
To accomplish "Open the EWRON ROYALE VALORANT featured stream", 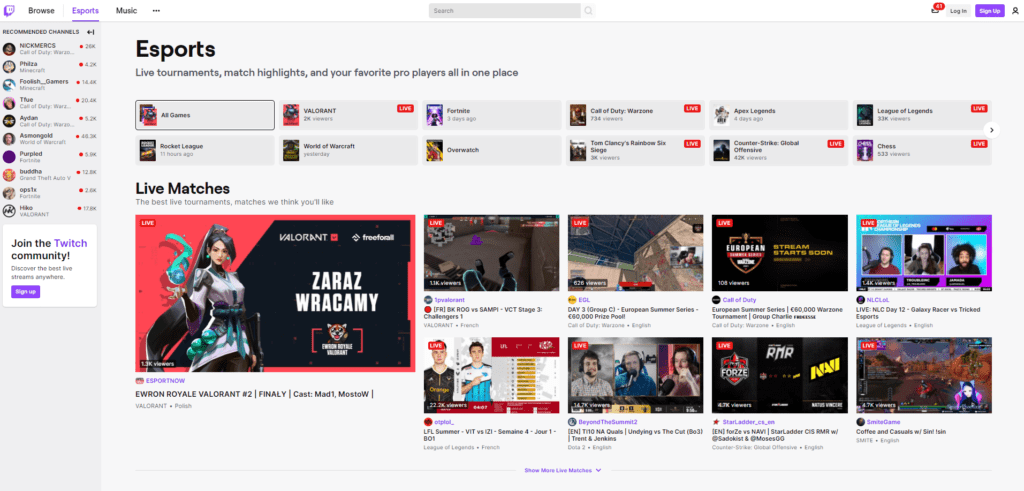I will click(x=275, y=293).
